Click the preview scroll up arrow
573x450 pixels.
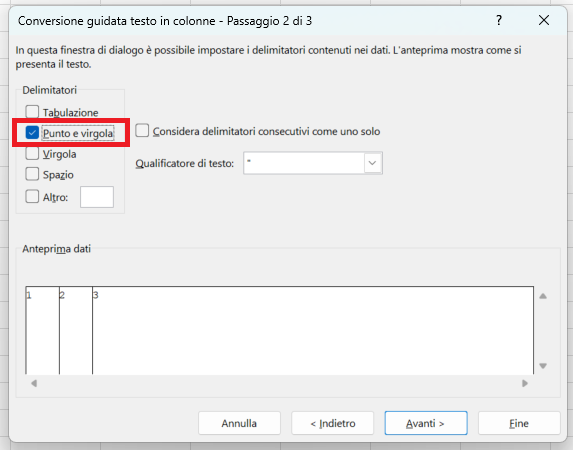pos(543,296)
